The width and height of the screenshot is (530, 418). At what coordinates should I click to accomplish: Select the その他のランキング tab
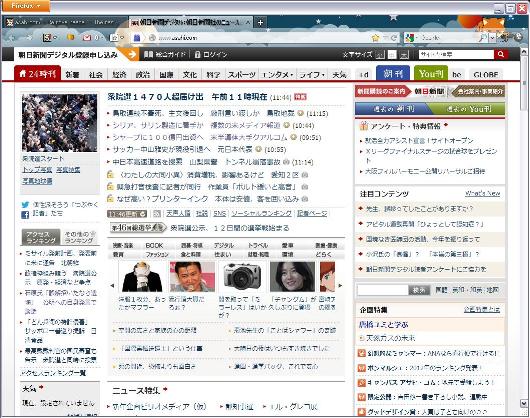point(80,237)
